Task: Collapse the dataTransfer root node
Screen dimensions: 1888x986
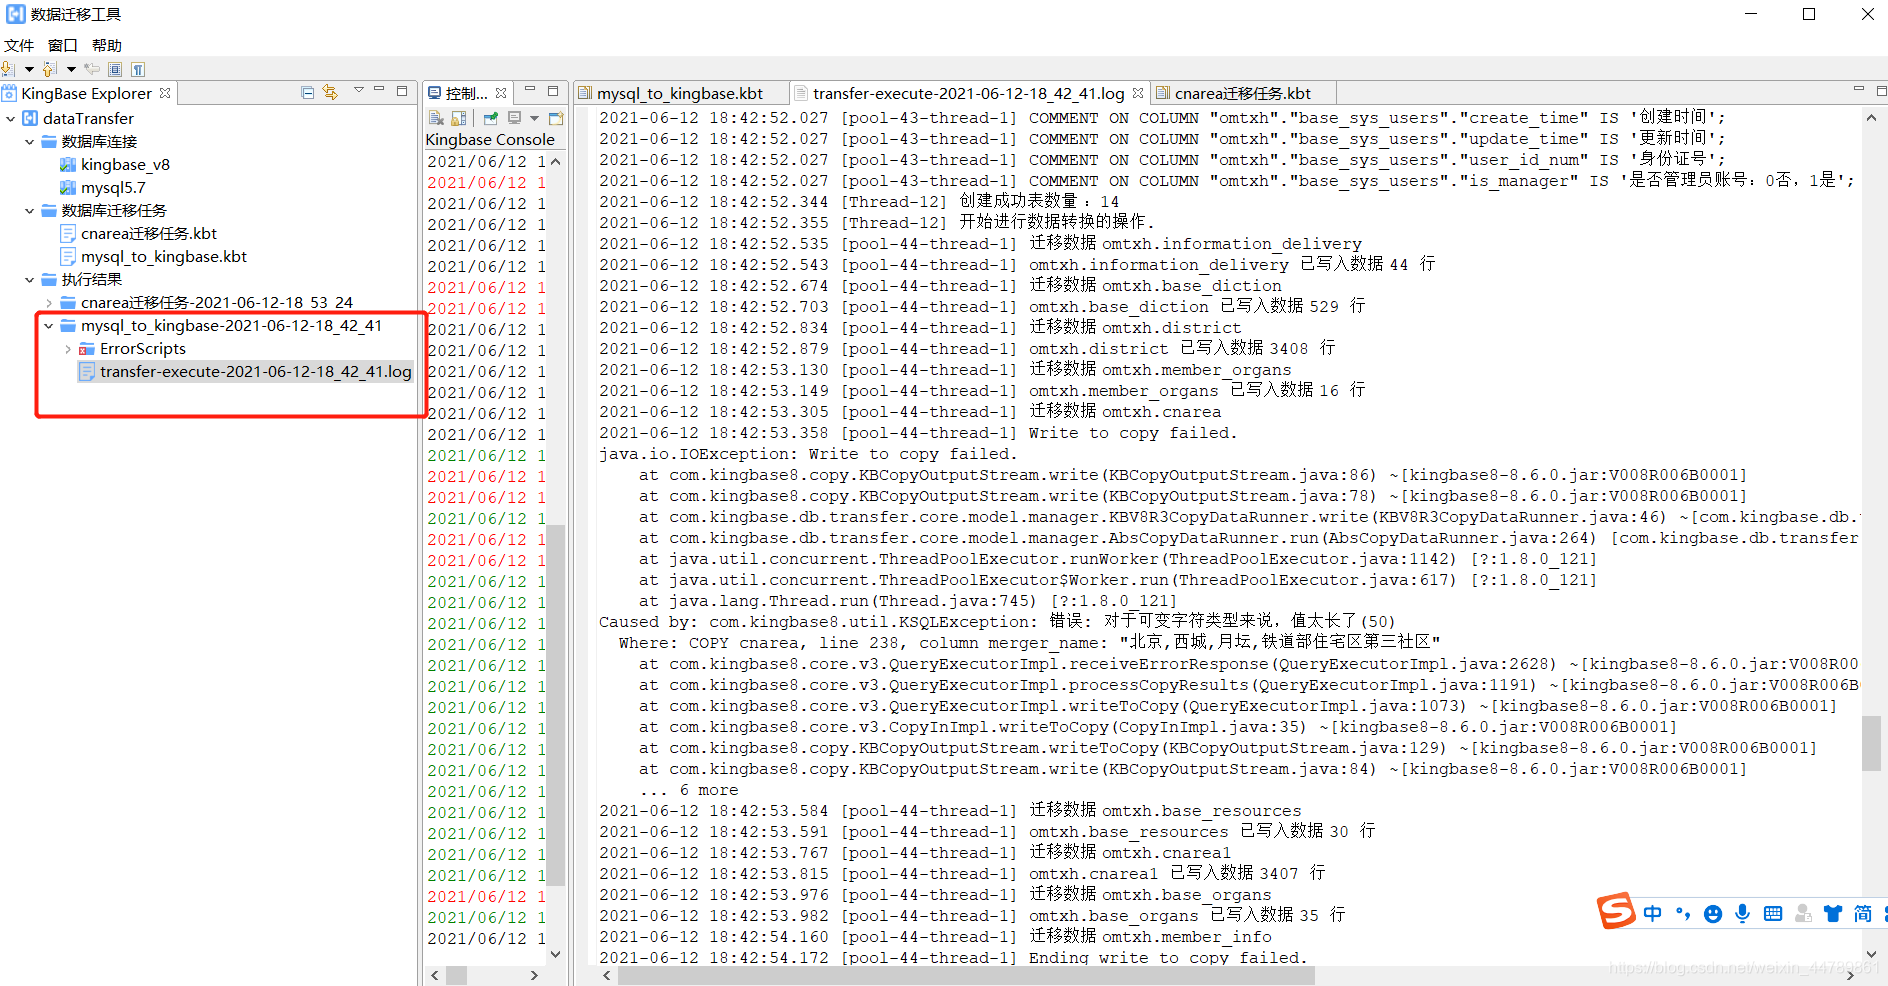Action: pos(11,118)
